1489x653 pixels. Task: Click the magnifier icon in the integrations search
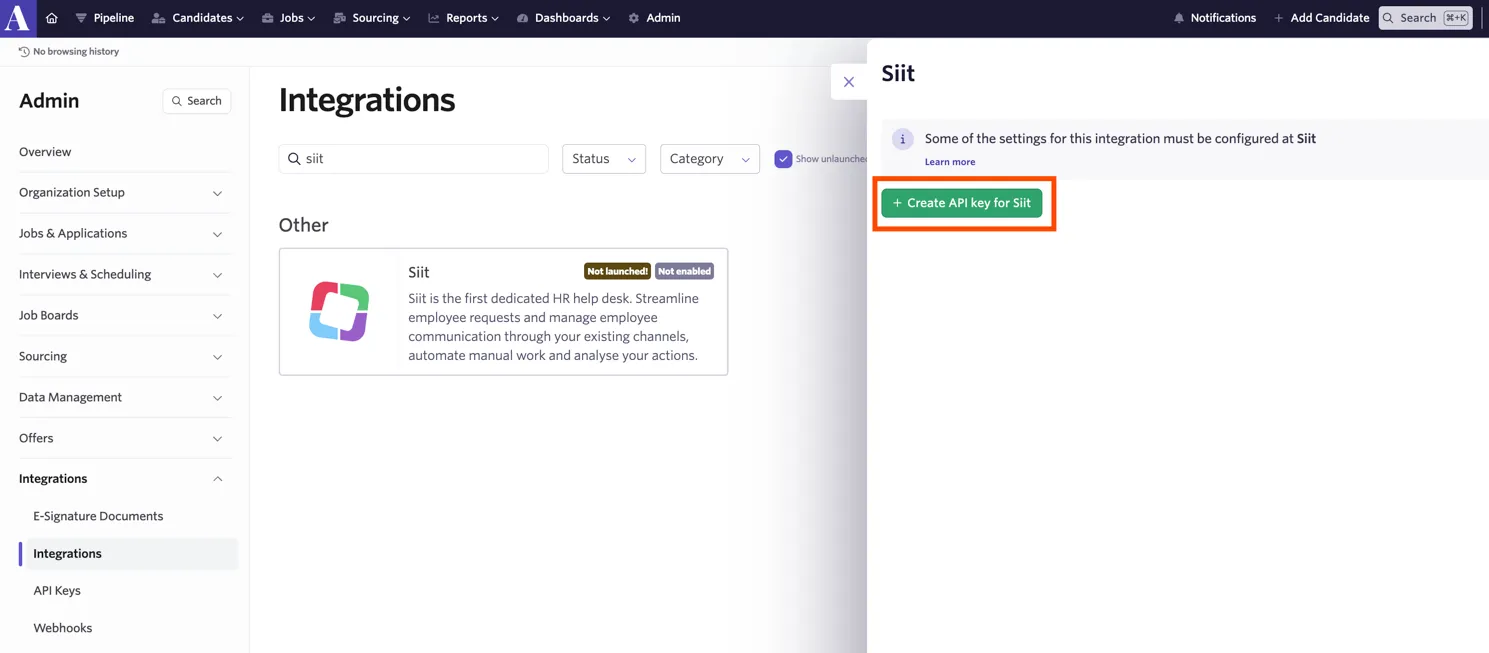294,159
